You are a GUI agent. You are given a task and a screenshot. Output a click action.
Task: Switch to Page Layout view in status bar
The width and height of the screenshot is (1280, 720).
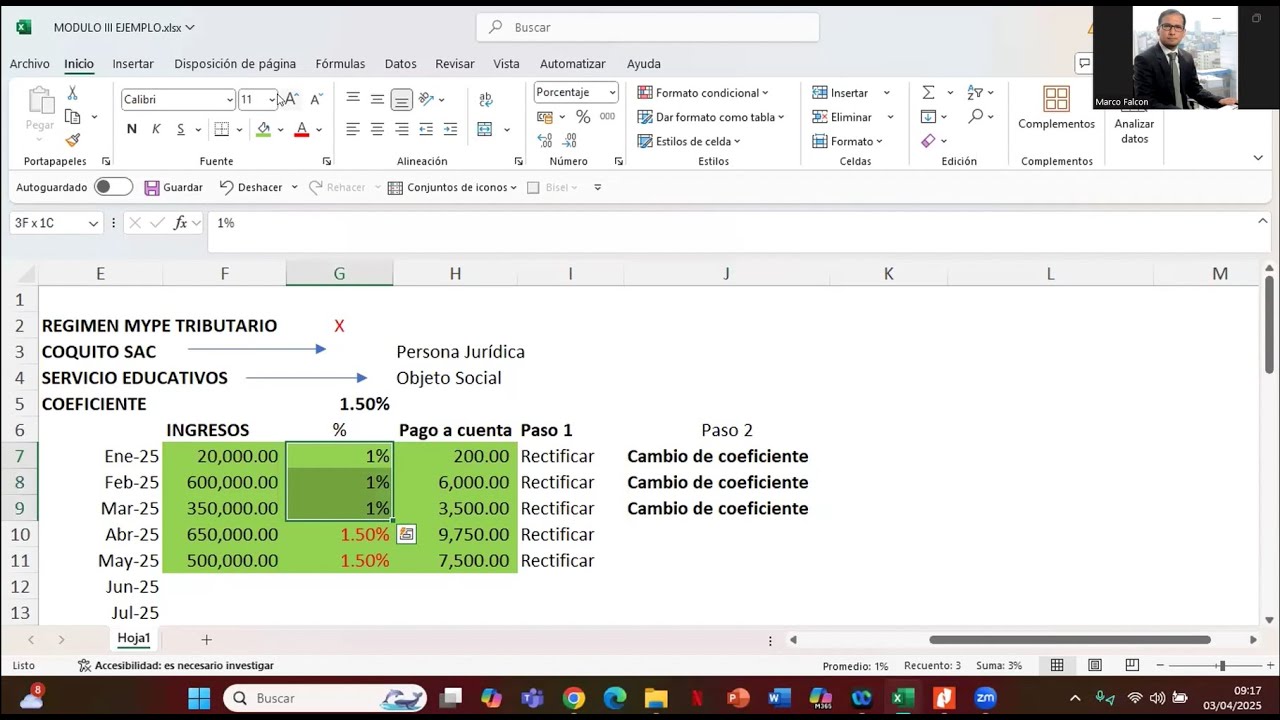pyautogui.click(x=1095, y=665)
